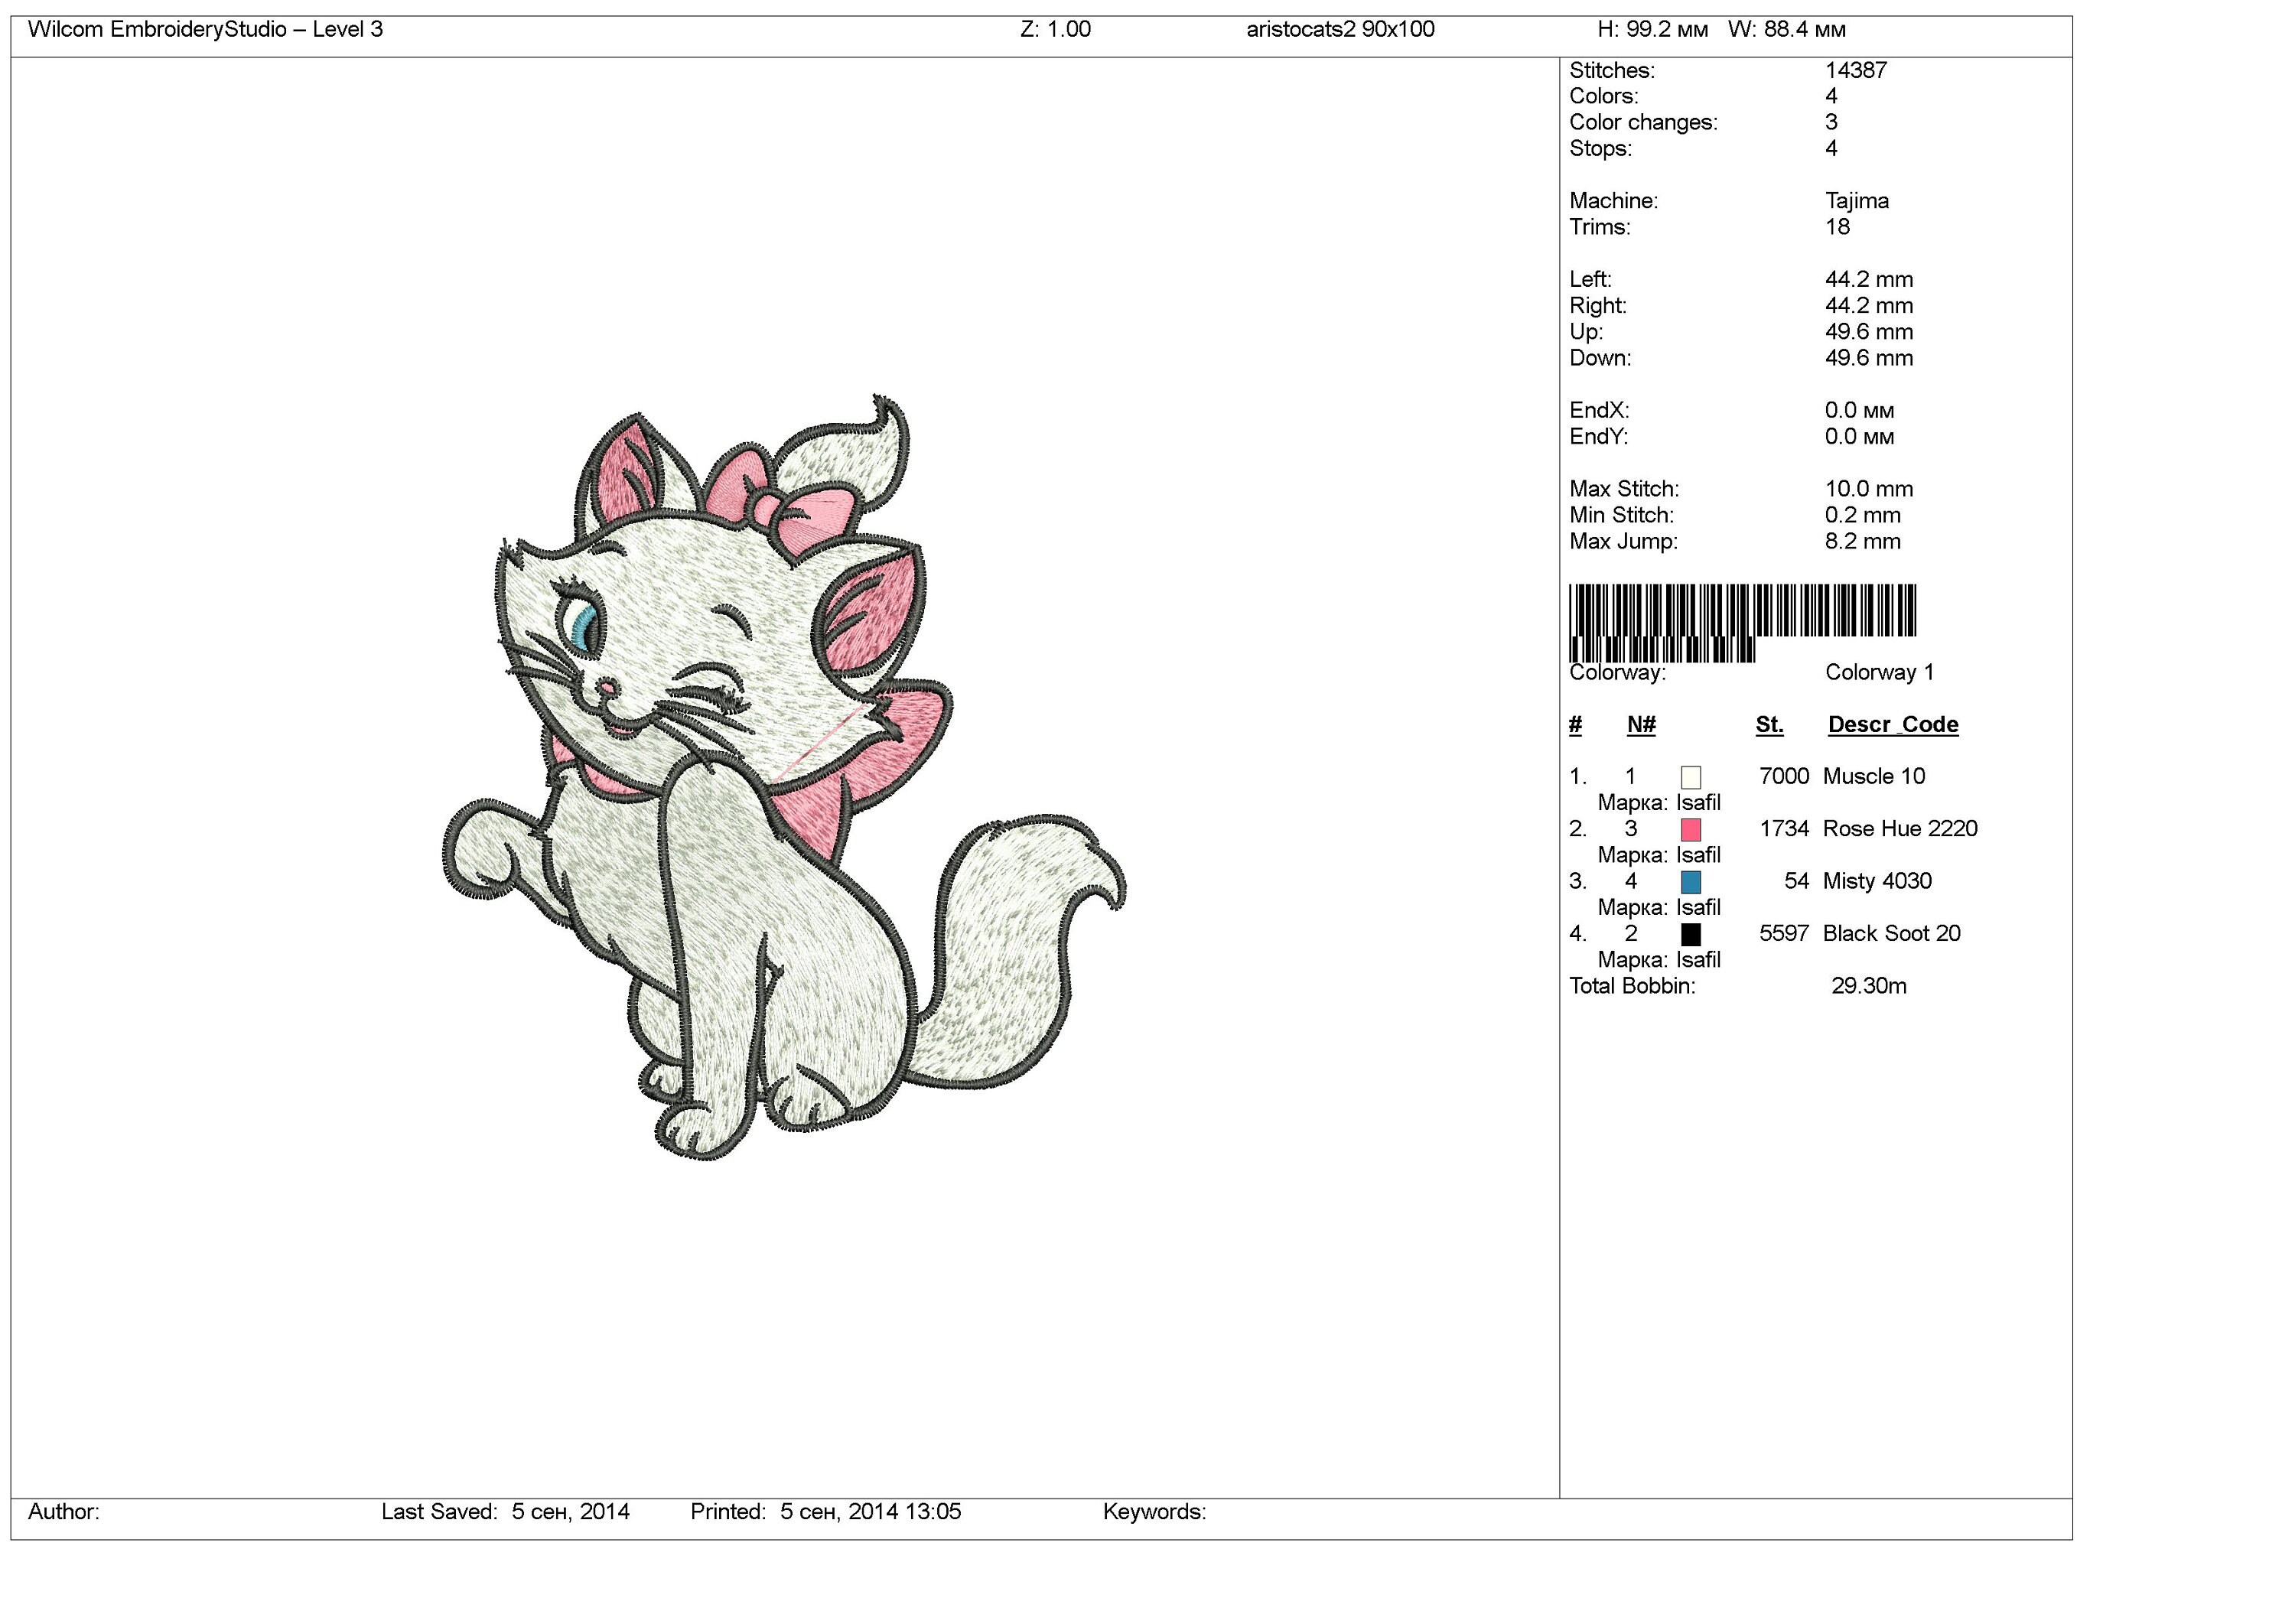Click the stitch count '1734' in row 2
The image size is (2295, 1624).
click(x=1784, y=829)
